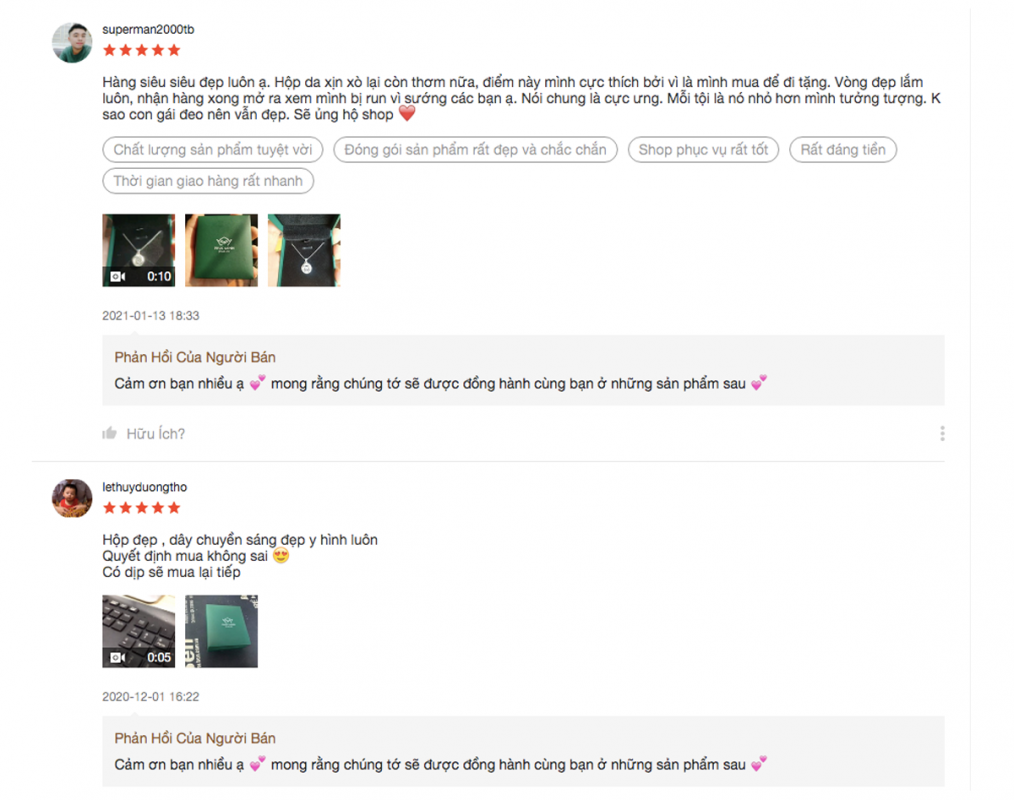Viewport: 1014px width, 800px height.
Task: Click superman2000tb's five-star rating
Action: pyautogui.click(x=142, y=50)
